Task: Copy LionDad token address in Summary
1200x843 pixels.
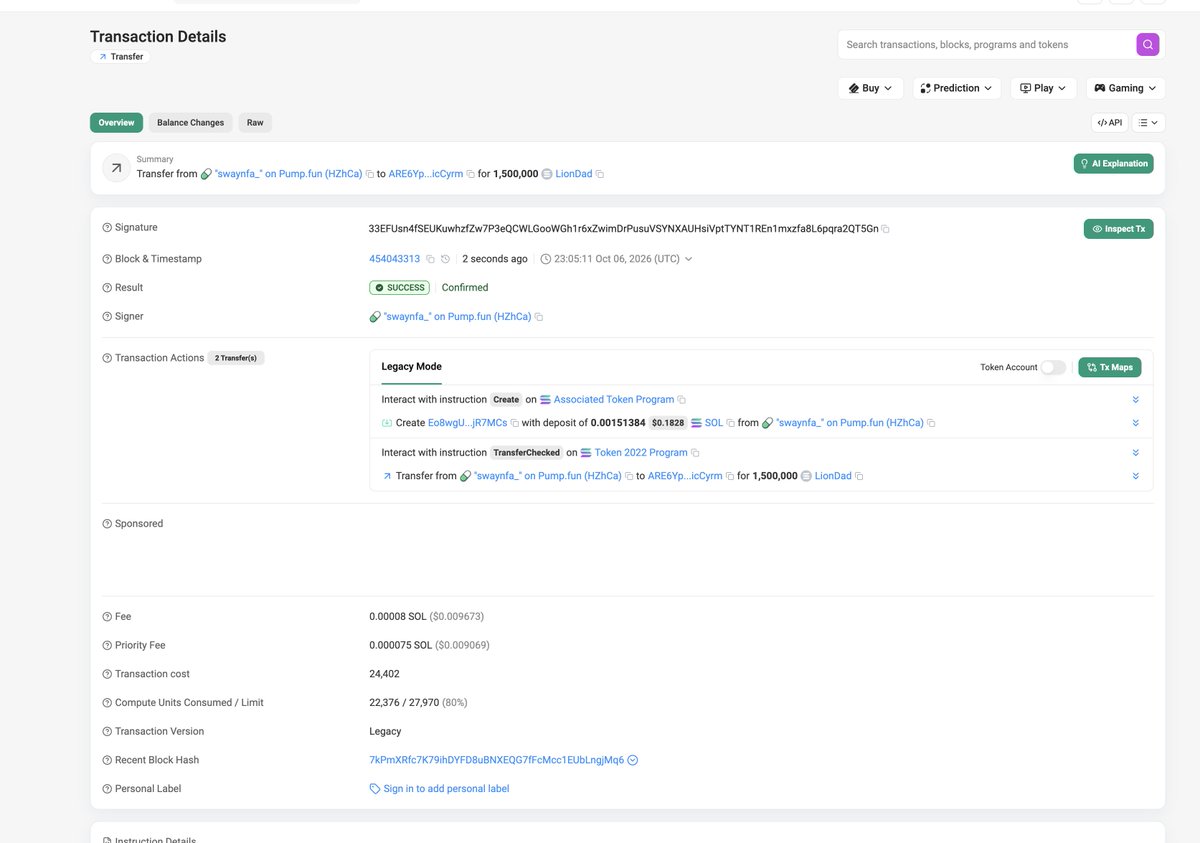Action: (x=600, y=174)
